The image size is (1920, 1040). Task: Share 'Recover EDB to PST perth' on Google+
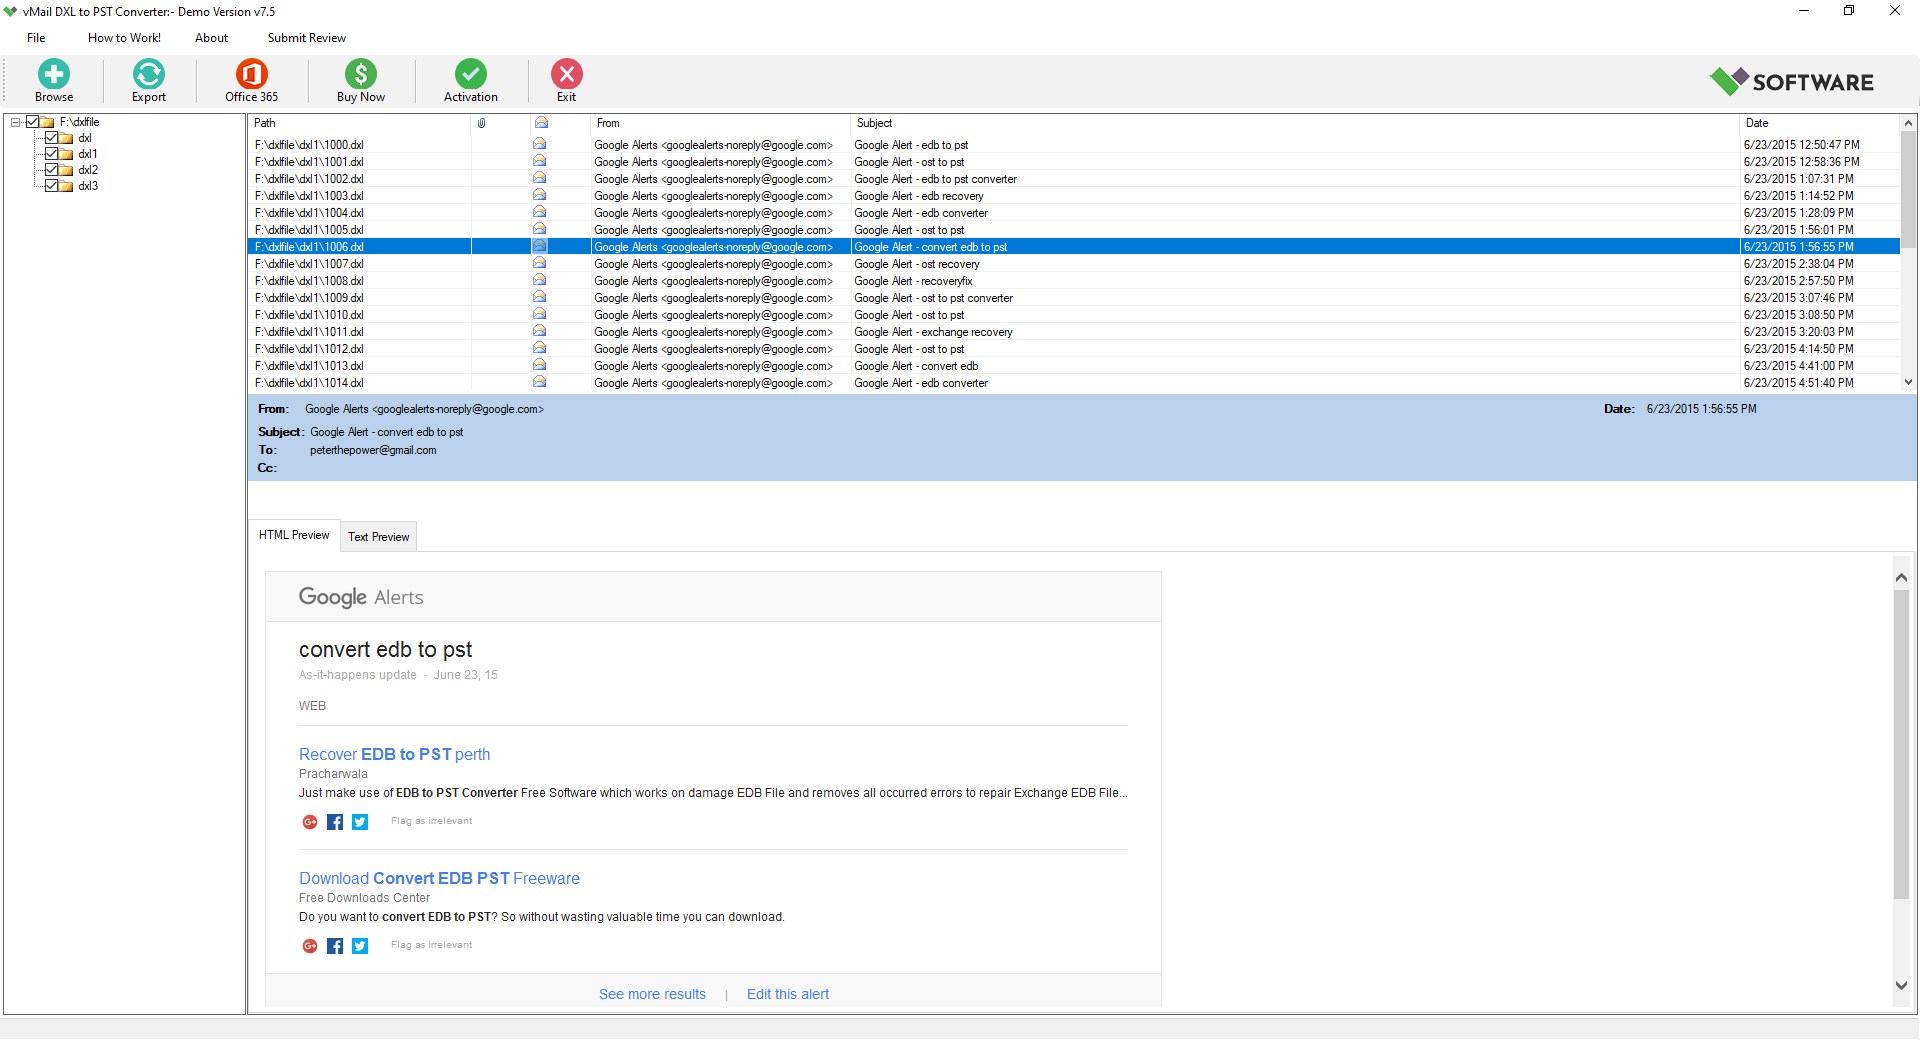(310, 822)
